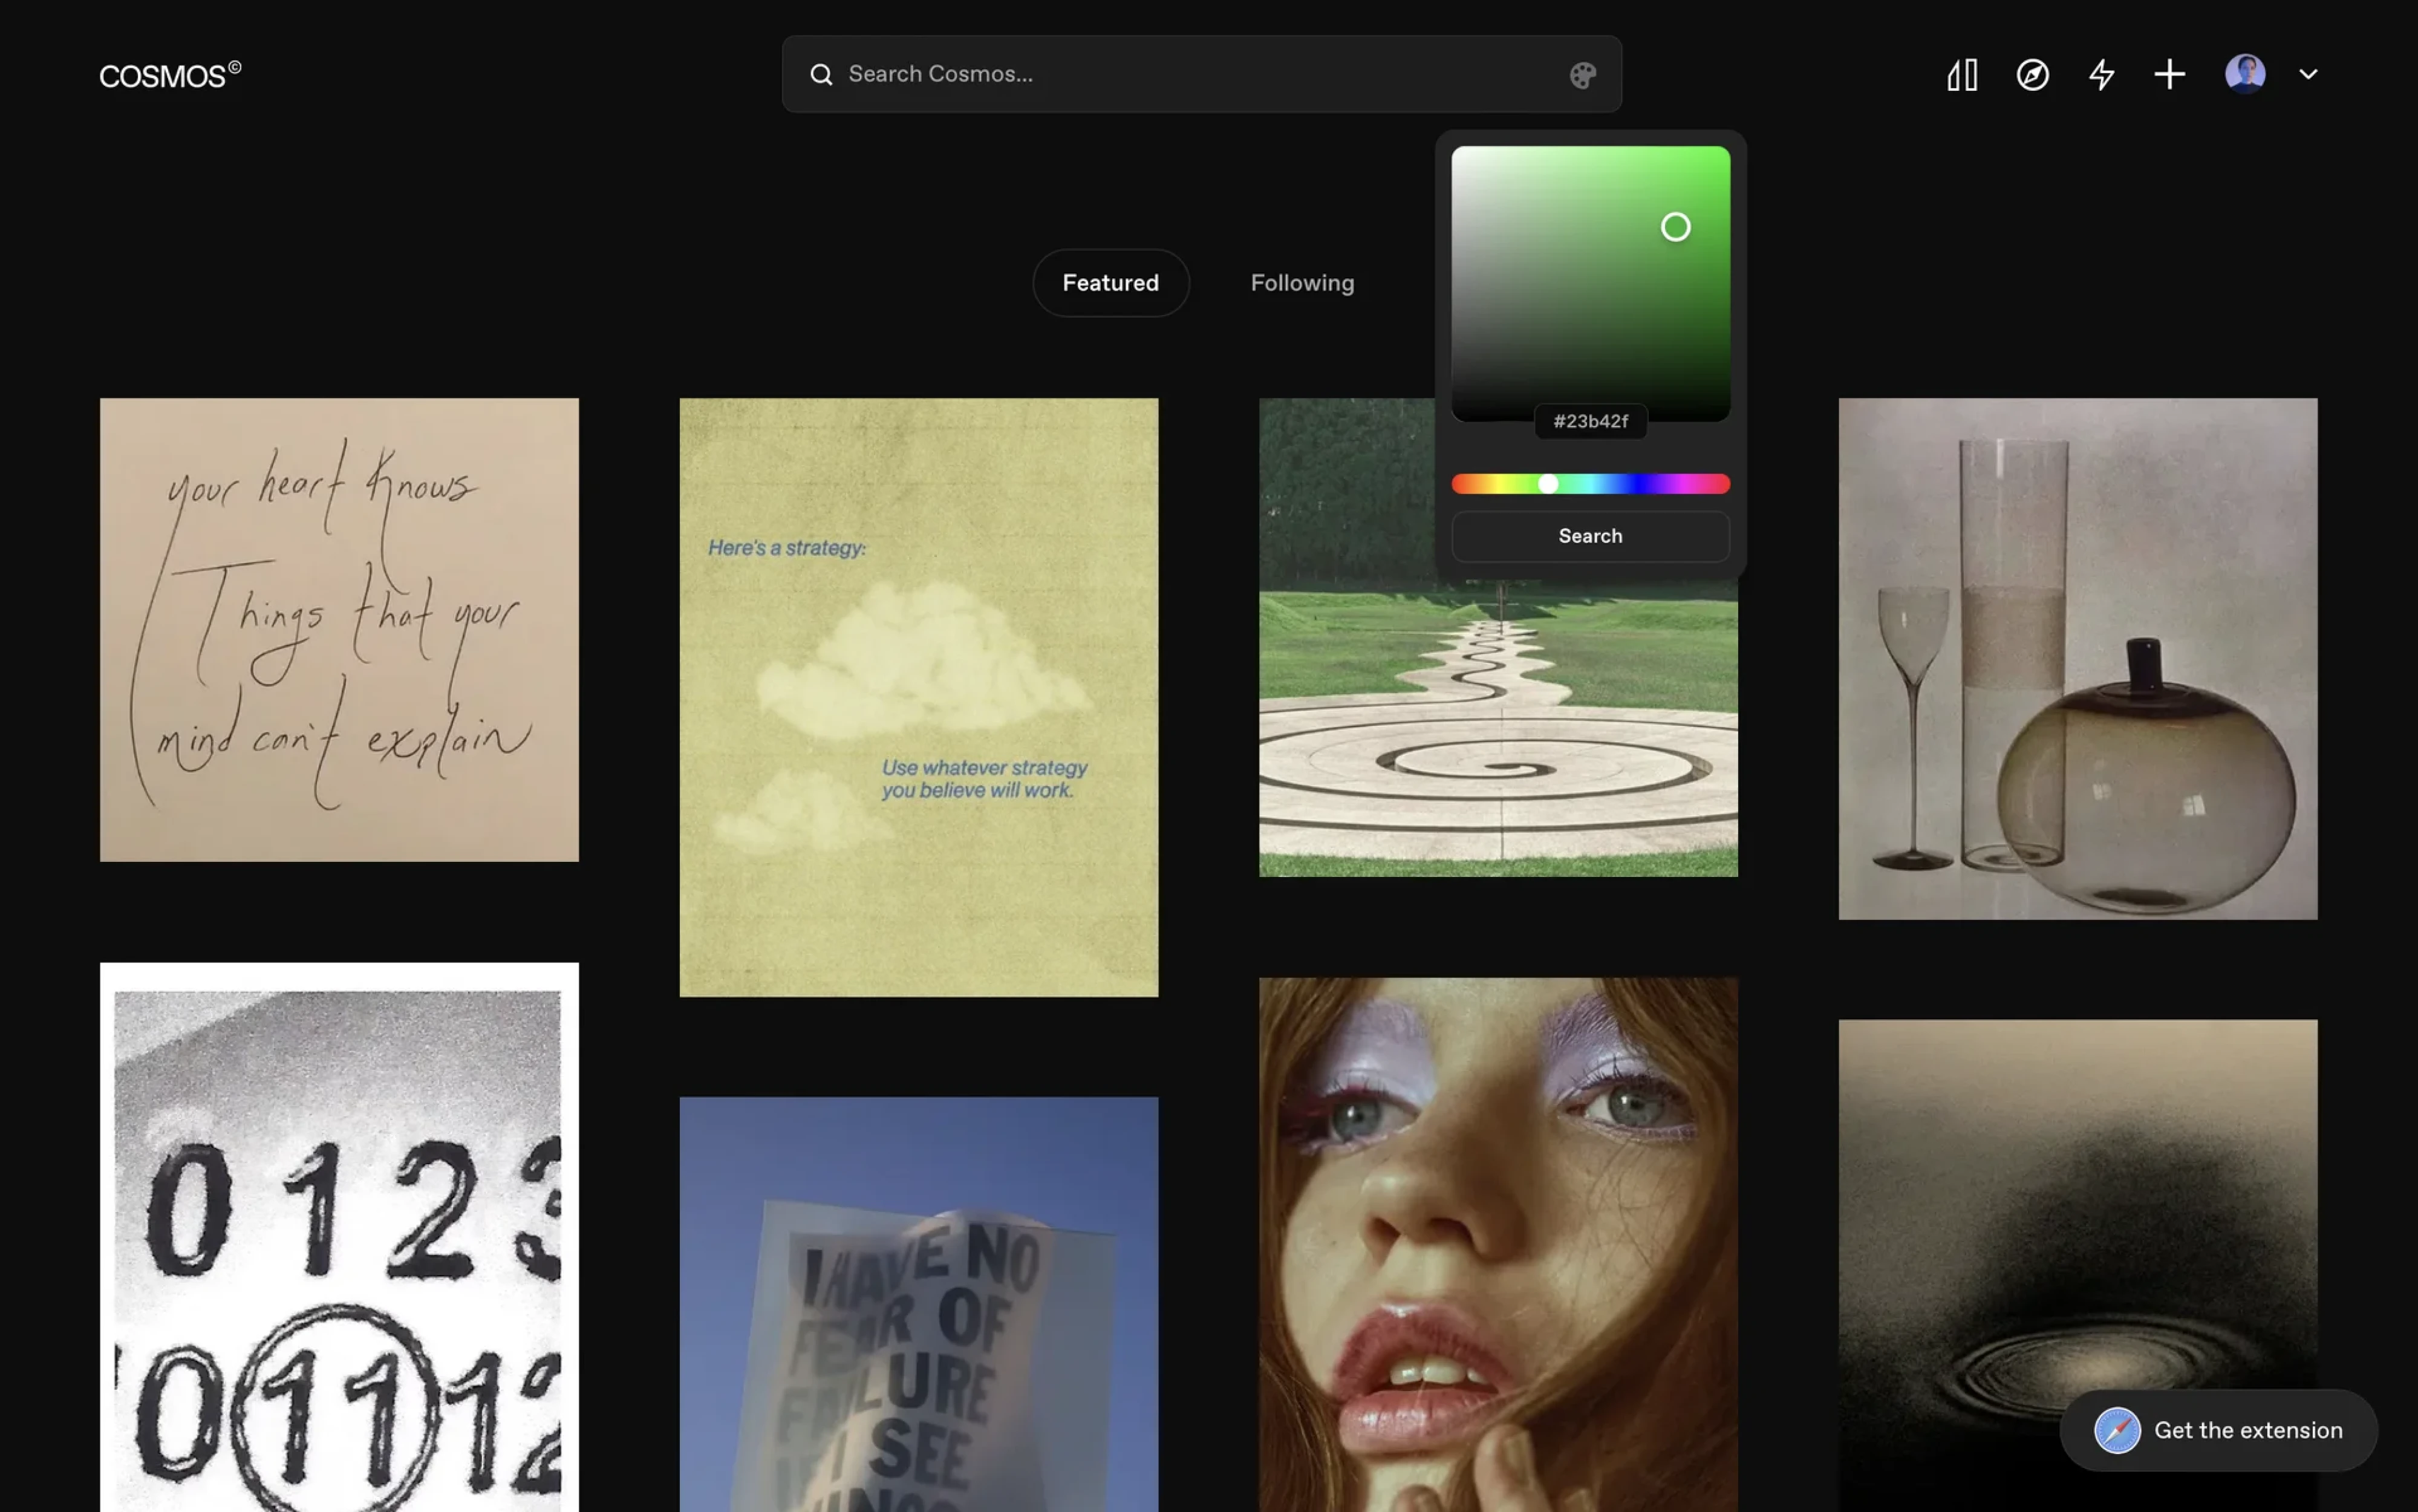This screenshot has width=2418, height=1512.
Task: Open the lightning bolt activity icon
Action: coord(2101,75)
